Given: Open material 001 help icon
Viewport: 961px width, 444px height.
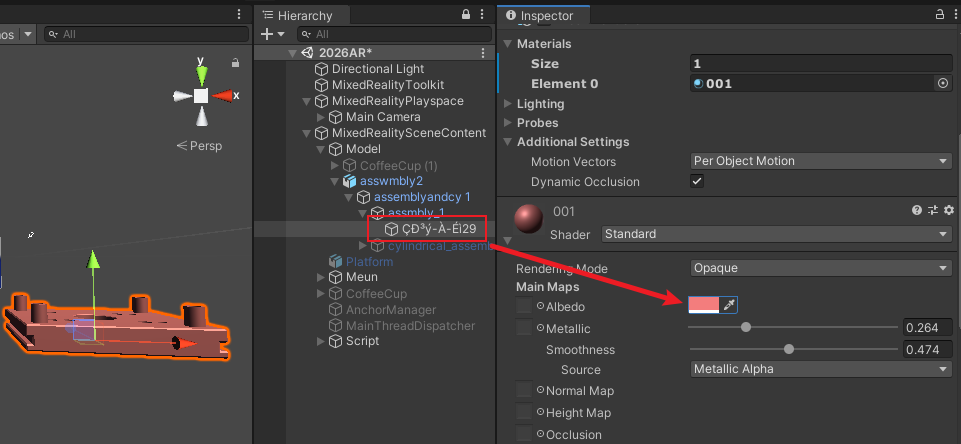Looking at the screenshot, I should coord(917,210).
